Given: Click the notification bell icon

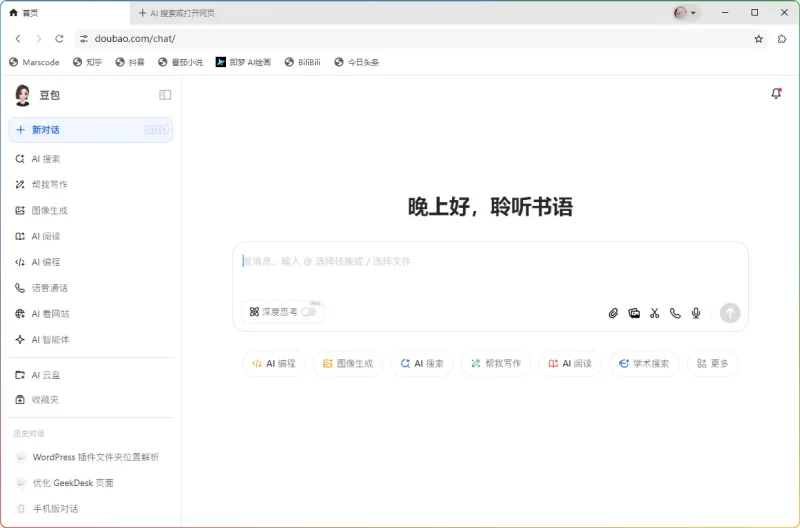Looking at the screenshot, I should 776,93.
